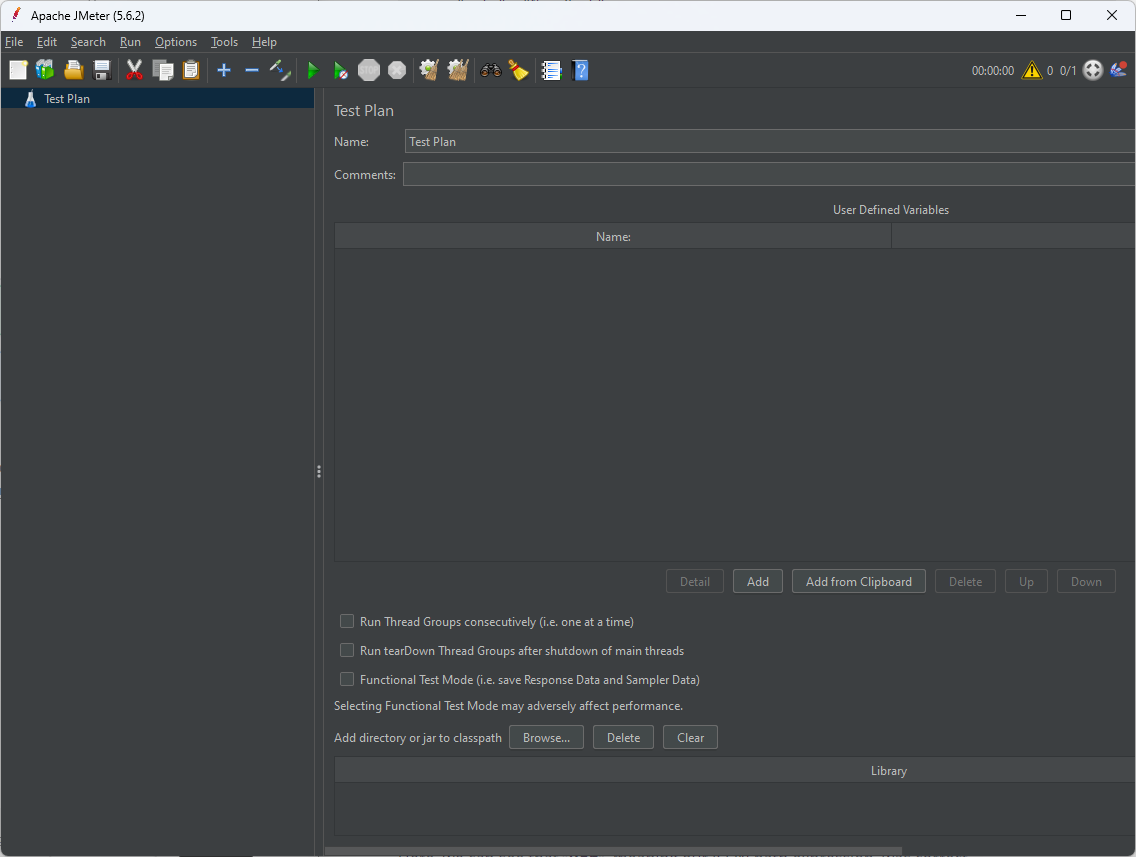Click the blue plus Expand All icon

(x=224, y=70)
